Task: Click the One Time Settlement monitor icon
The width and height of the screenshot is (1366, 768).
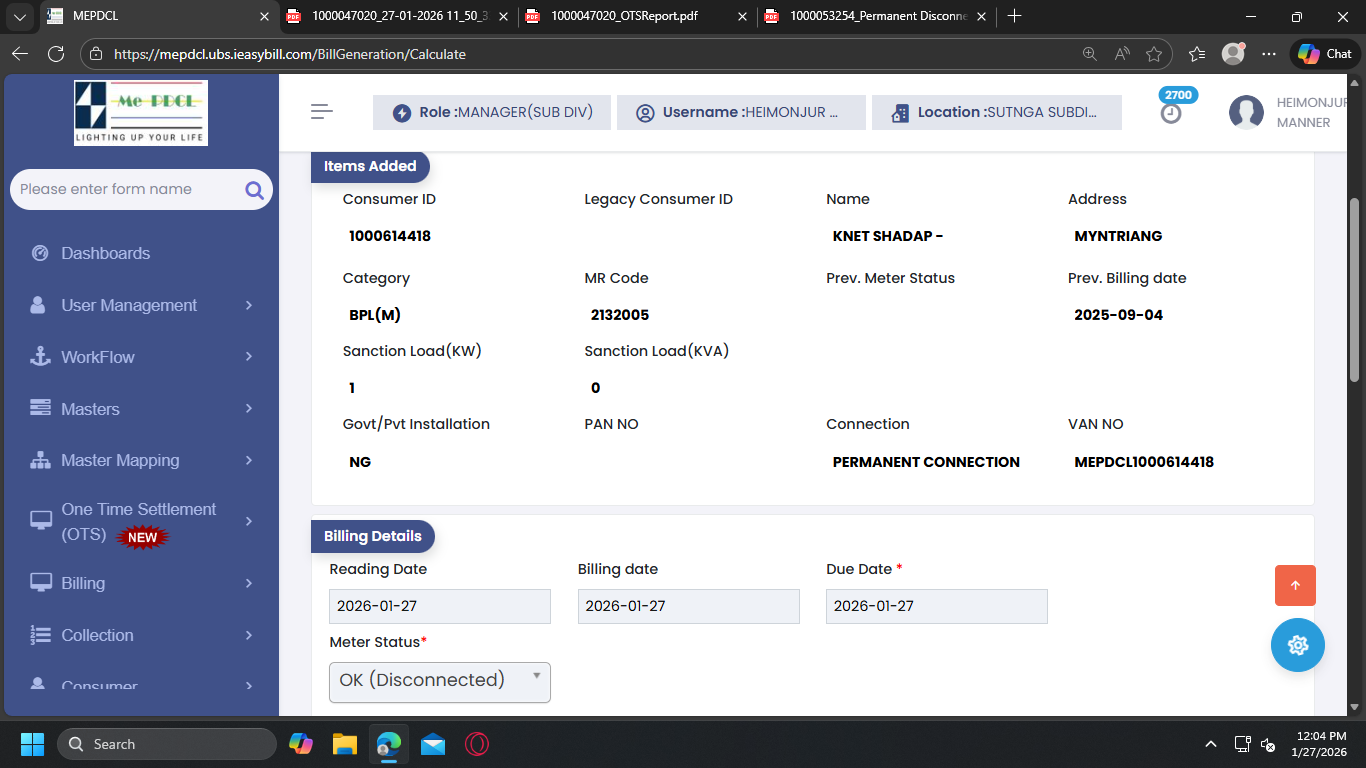Action: click(x=41, y=521)
